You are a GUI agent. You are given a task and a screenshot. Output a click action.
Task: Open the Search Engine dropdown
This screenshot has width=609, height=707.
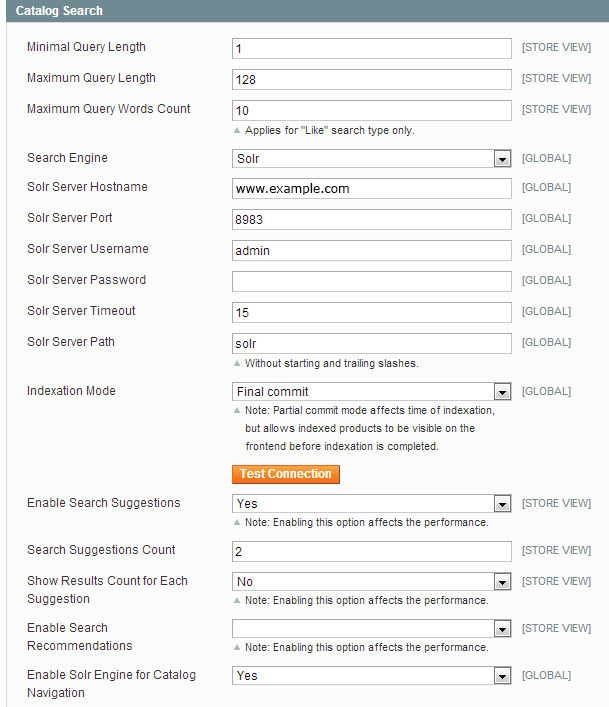pyautogui.click(x=371, y=159)
